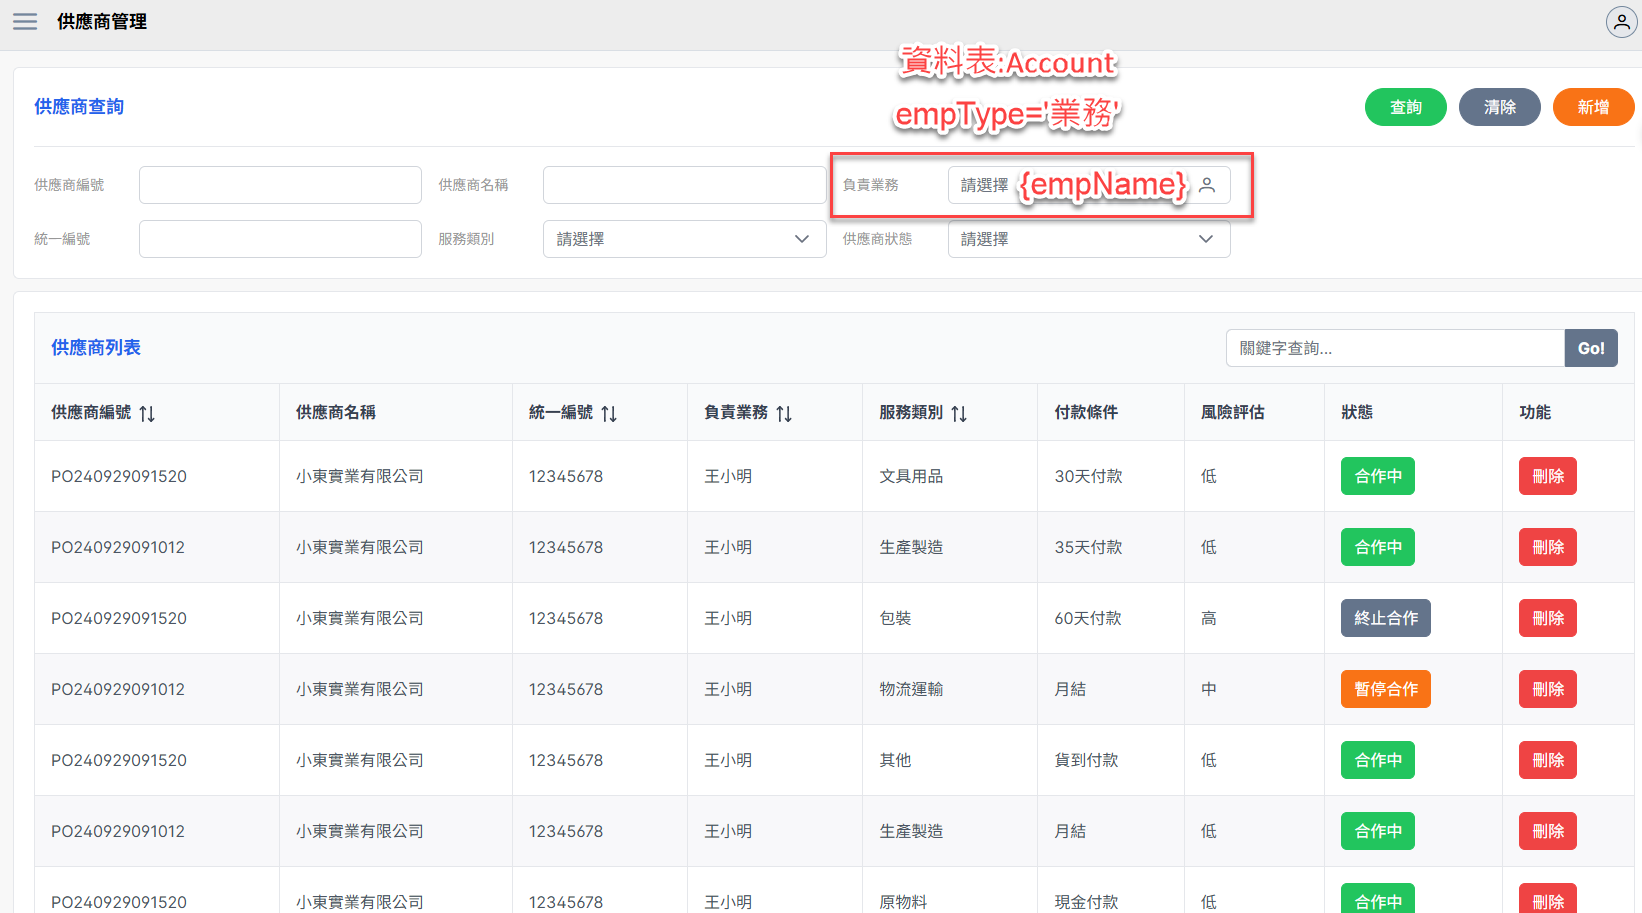The width and height of the screenshot is (1642, 913).
Task: Focus the 供應商編號 input field
Action: (280, 185)
